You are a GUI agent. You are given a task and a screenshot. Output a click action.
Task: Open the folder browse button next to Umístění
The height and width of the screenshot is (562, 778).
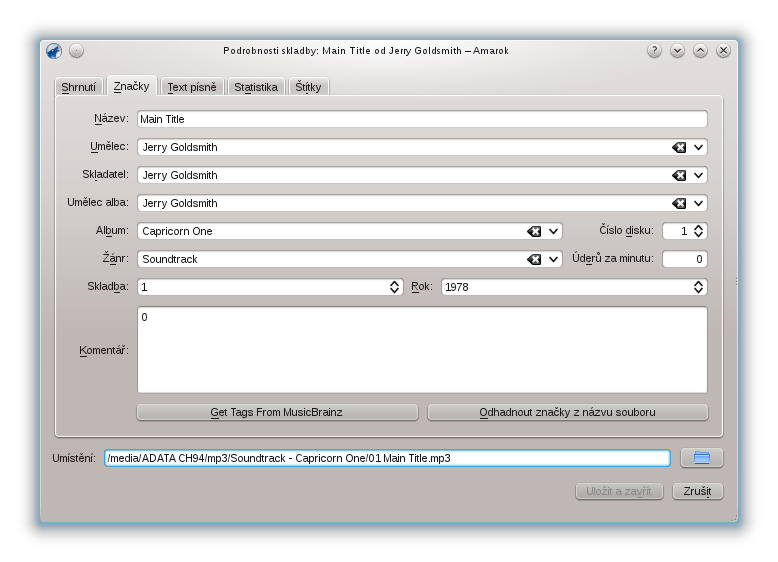click(702, 458)
